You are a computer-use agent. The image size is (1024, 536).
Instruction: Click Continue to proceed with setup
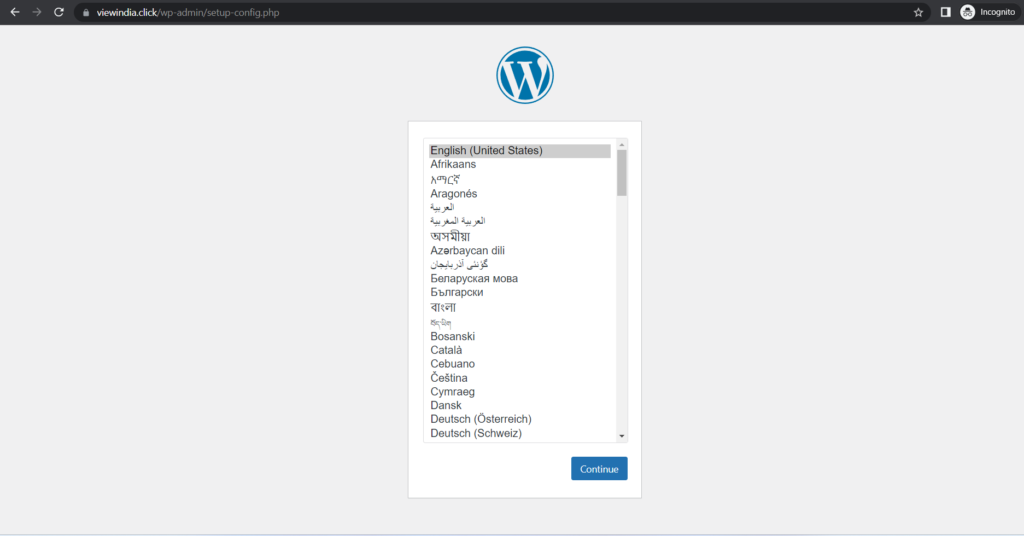click(599, 469)
